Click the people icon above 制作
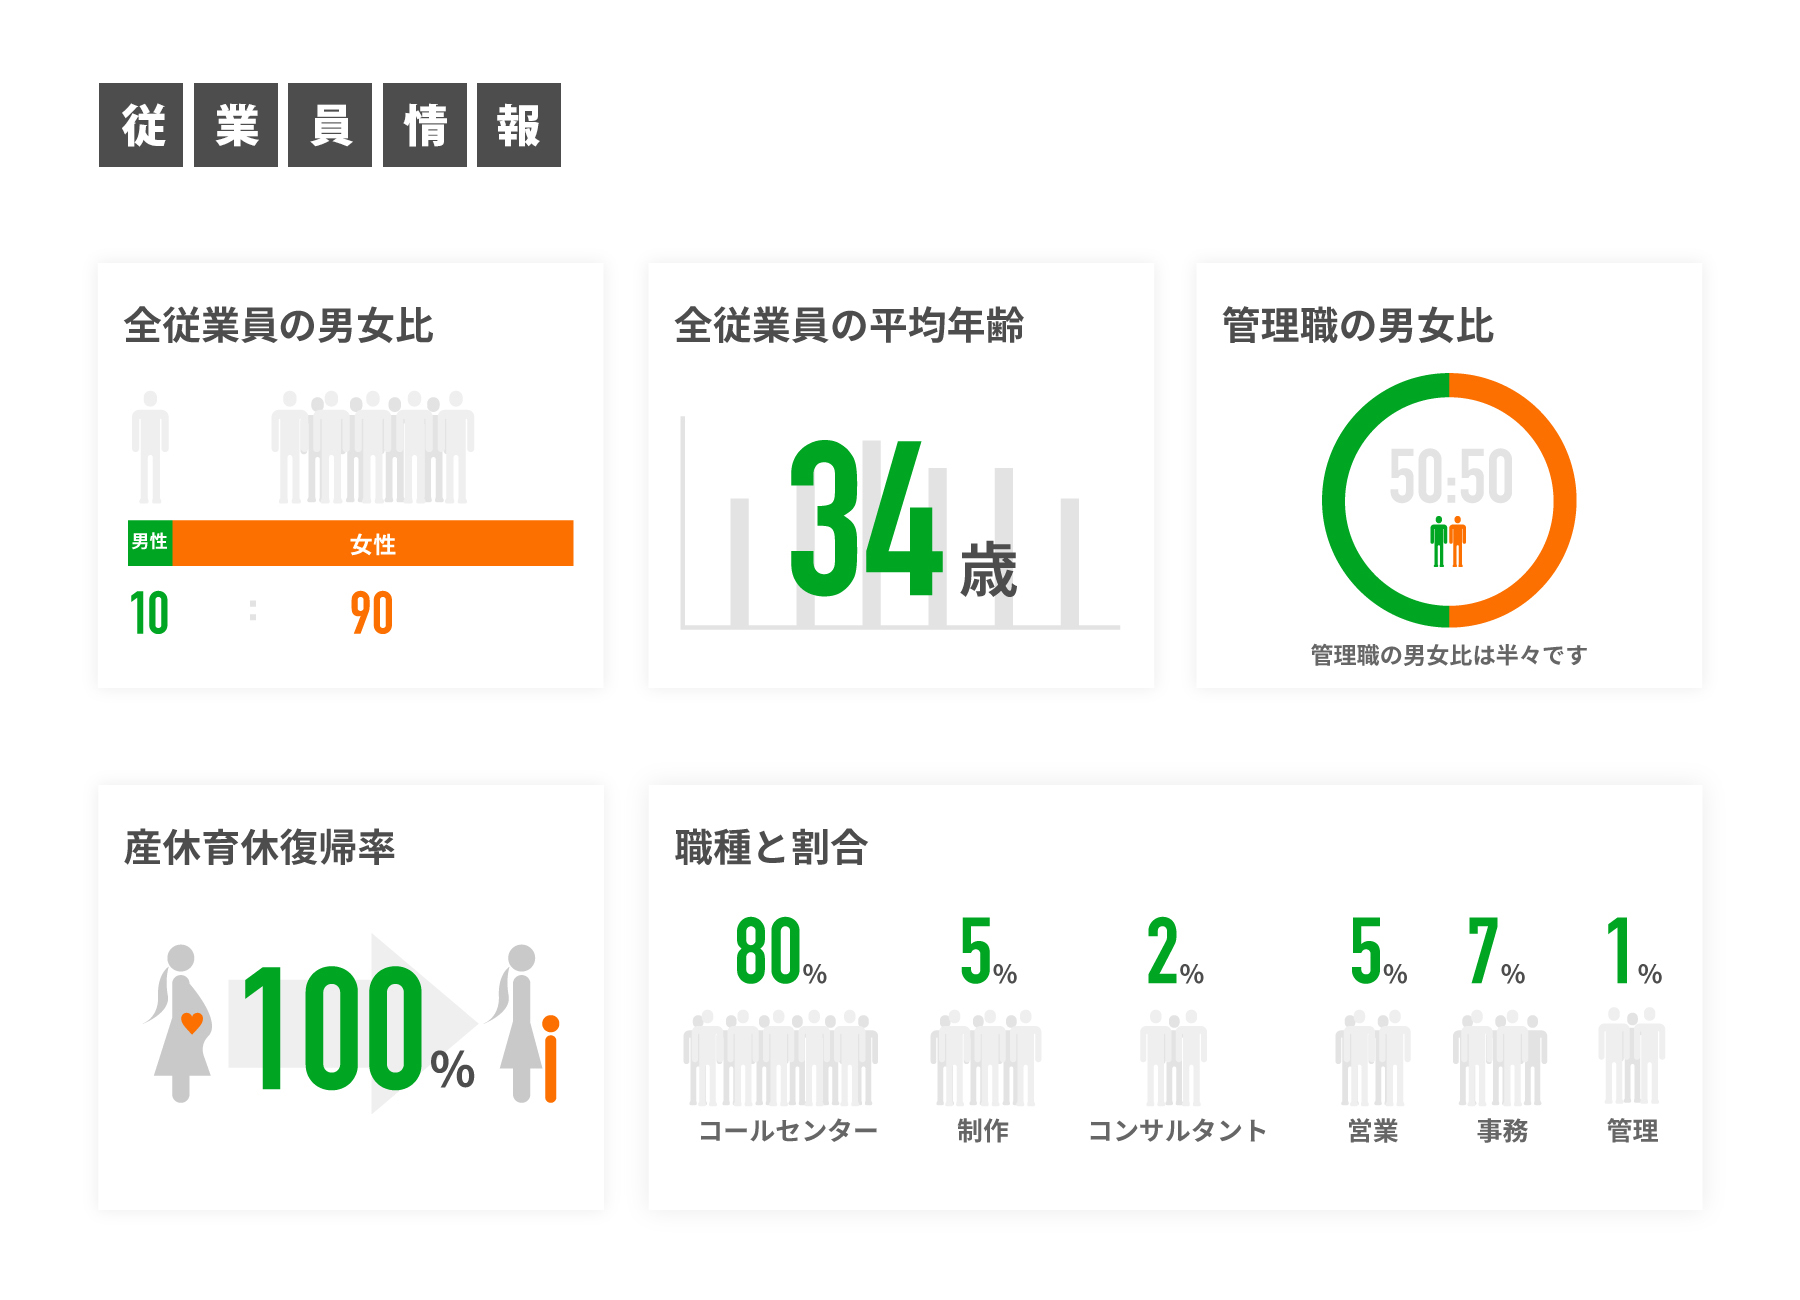 point(986,1057)
